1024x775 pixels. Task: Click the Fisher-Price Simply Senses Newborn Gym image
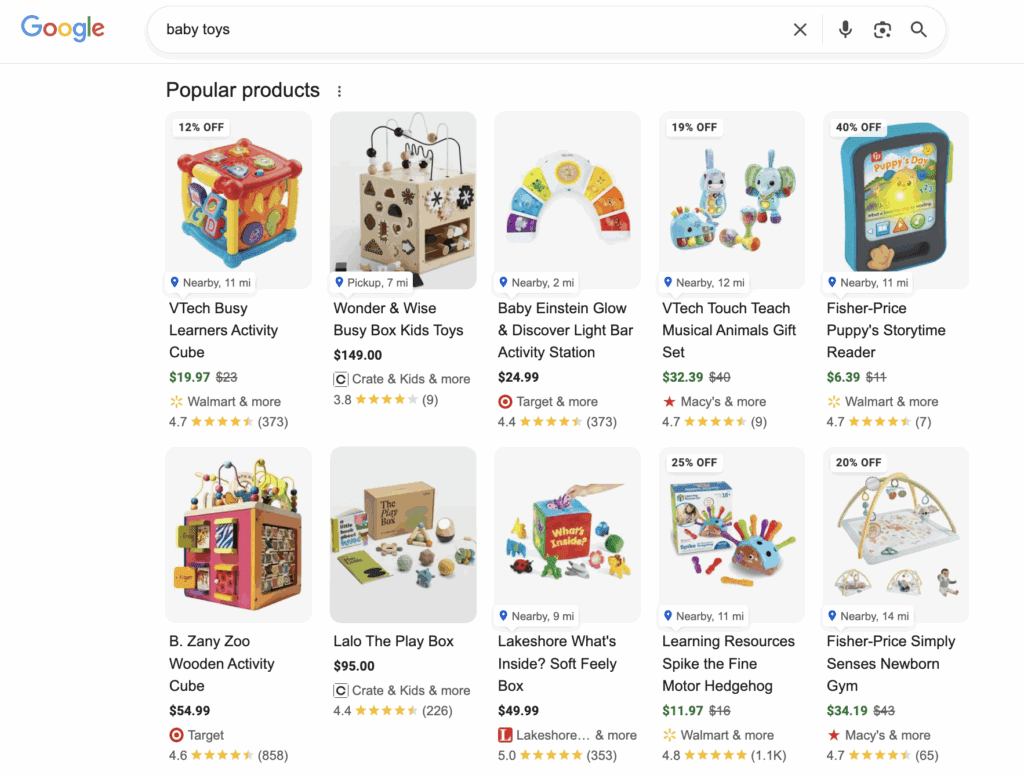[x=895, y=535]
